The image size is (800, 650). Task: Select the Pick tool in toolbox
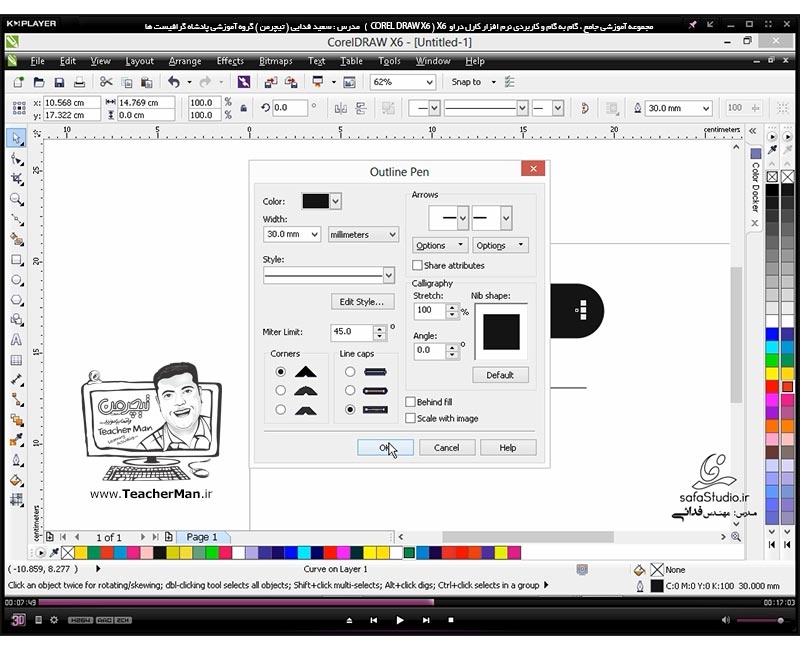(16, 138)
